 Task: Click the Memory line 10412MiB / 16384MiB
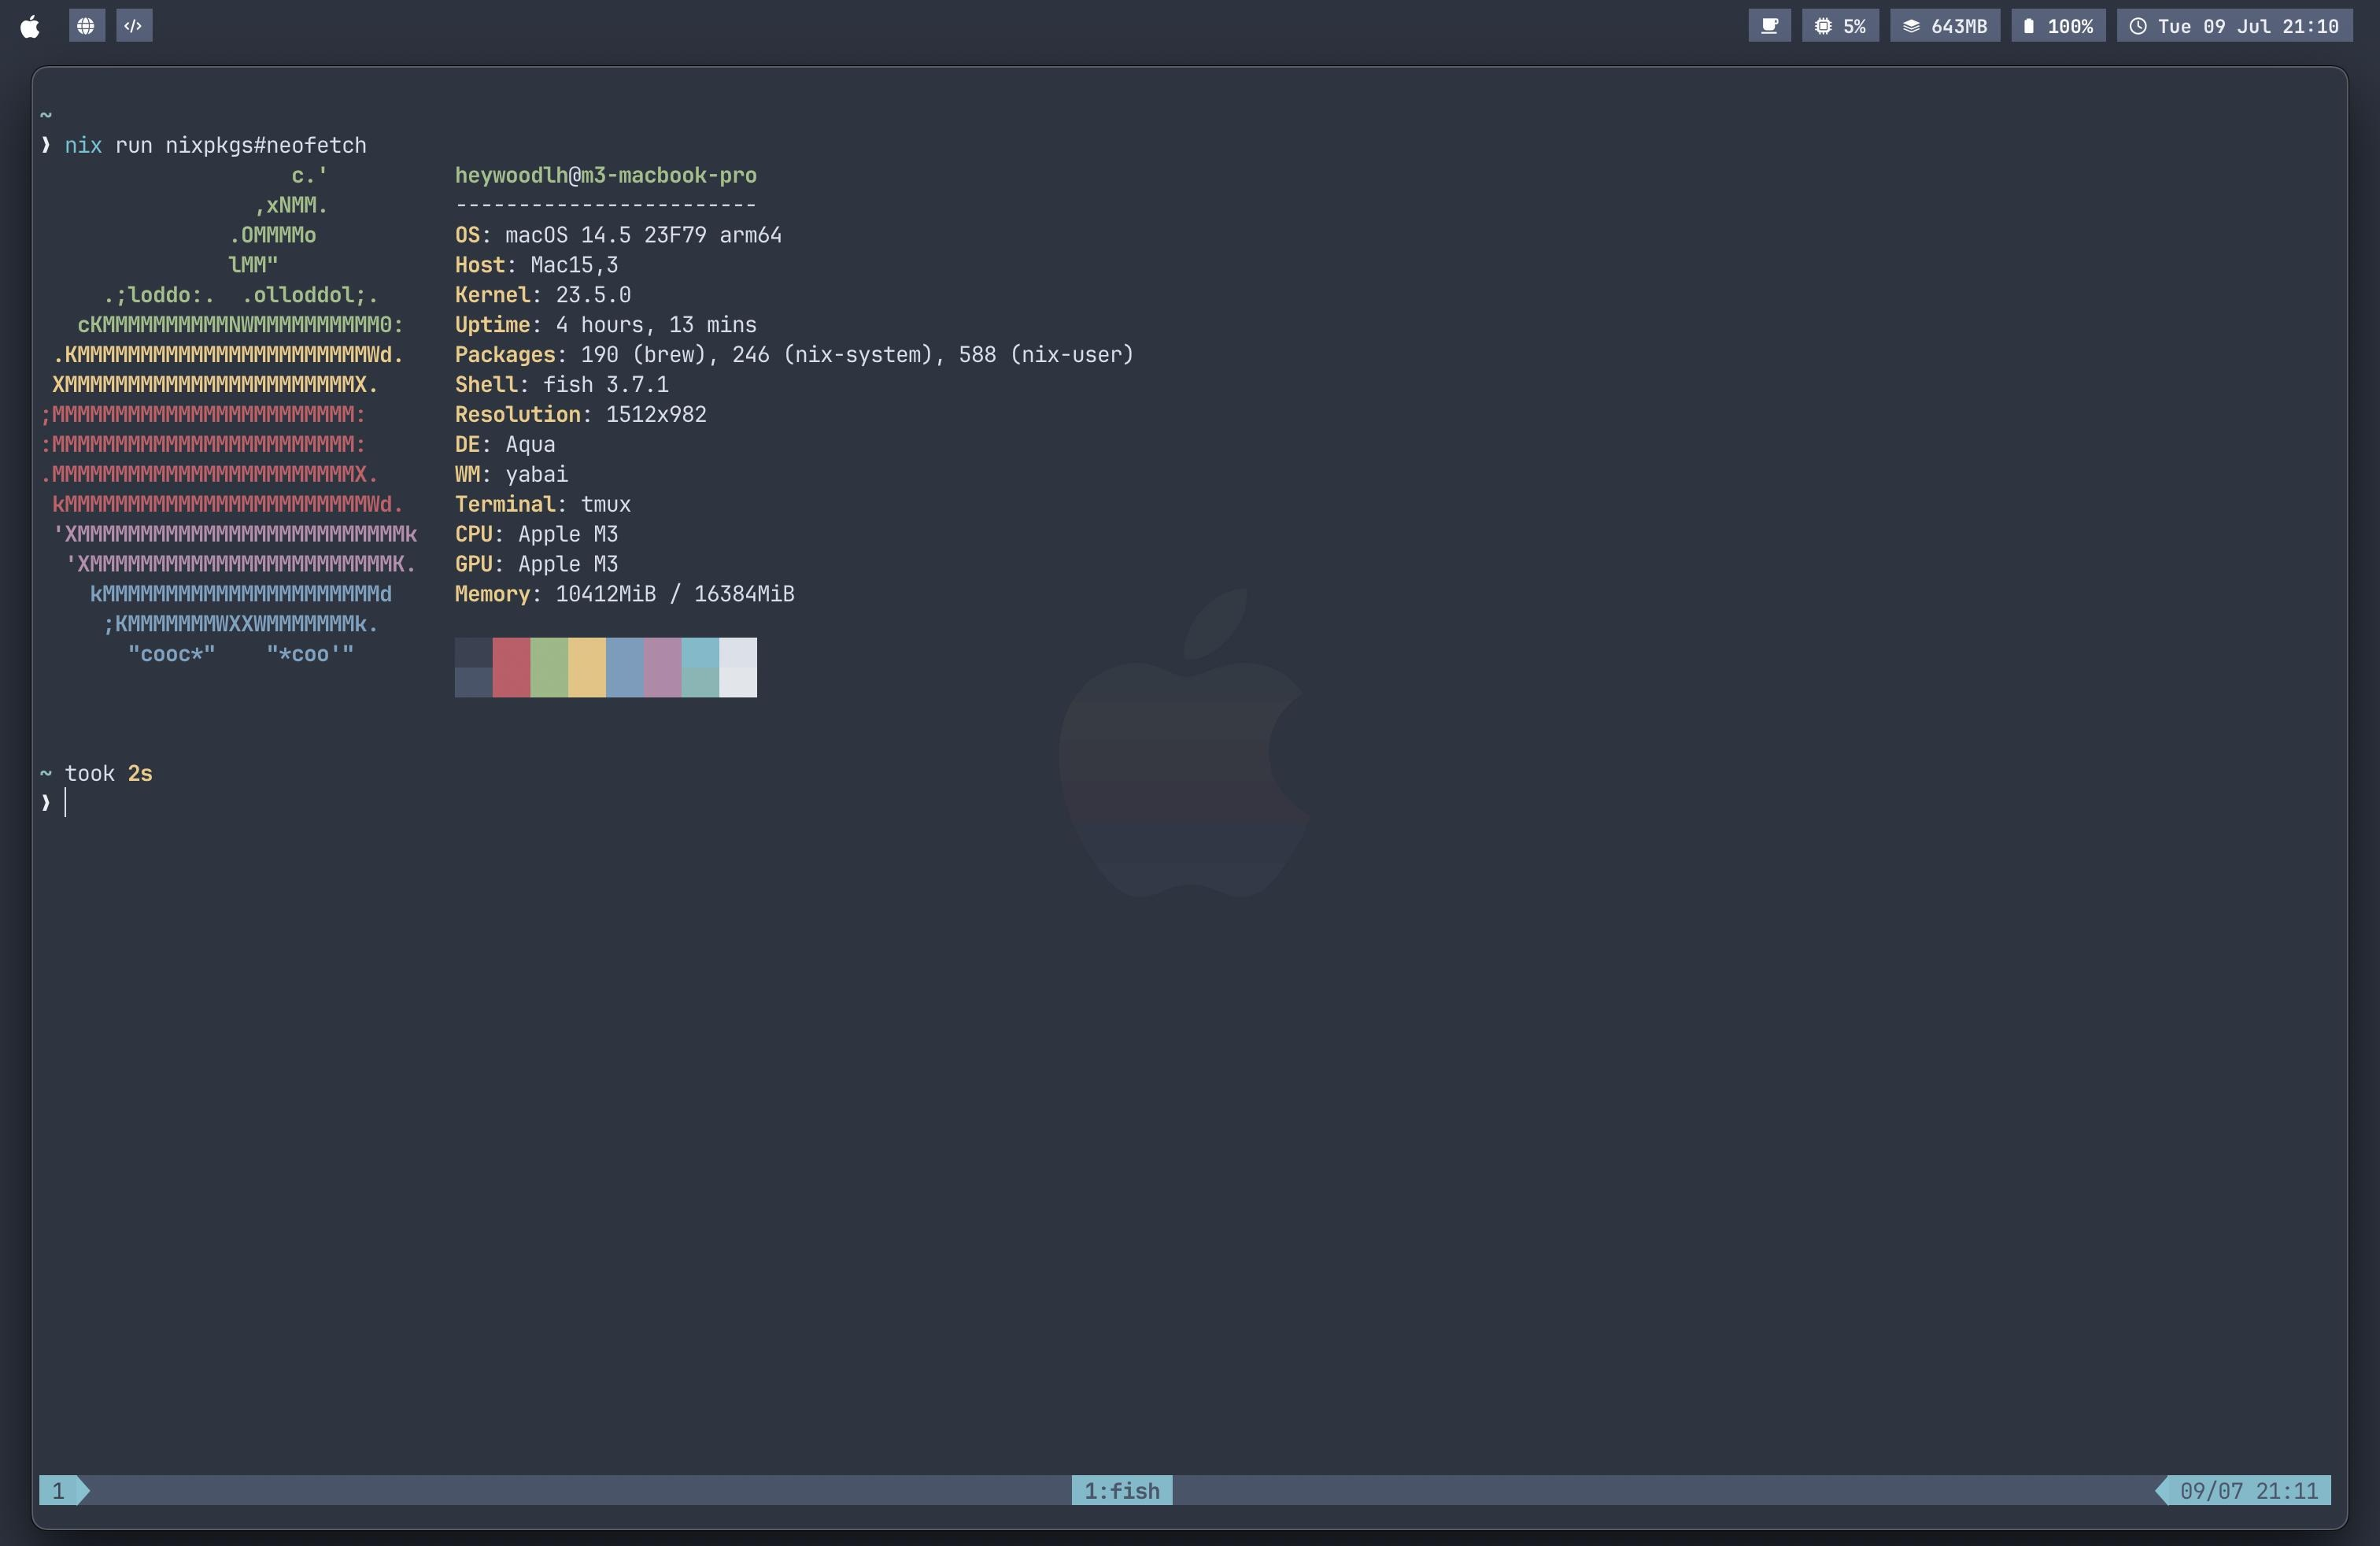click(x=625, y=594)
